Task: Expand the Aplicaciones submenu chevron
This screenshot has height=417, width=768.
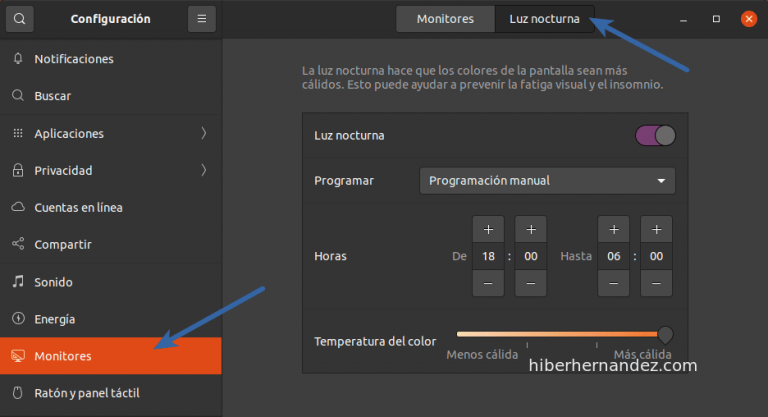Action: (204, 133)
